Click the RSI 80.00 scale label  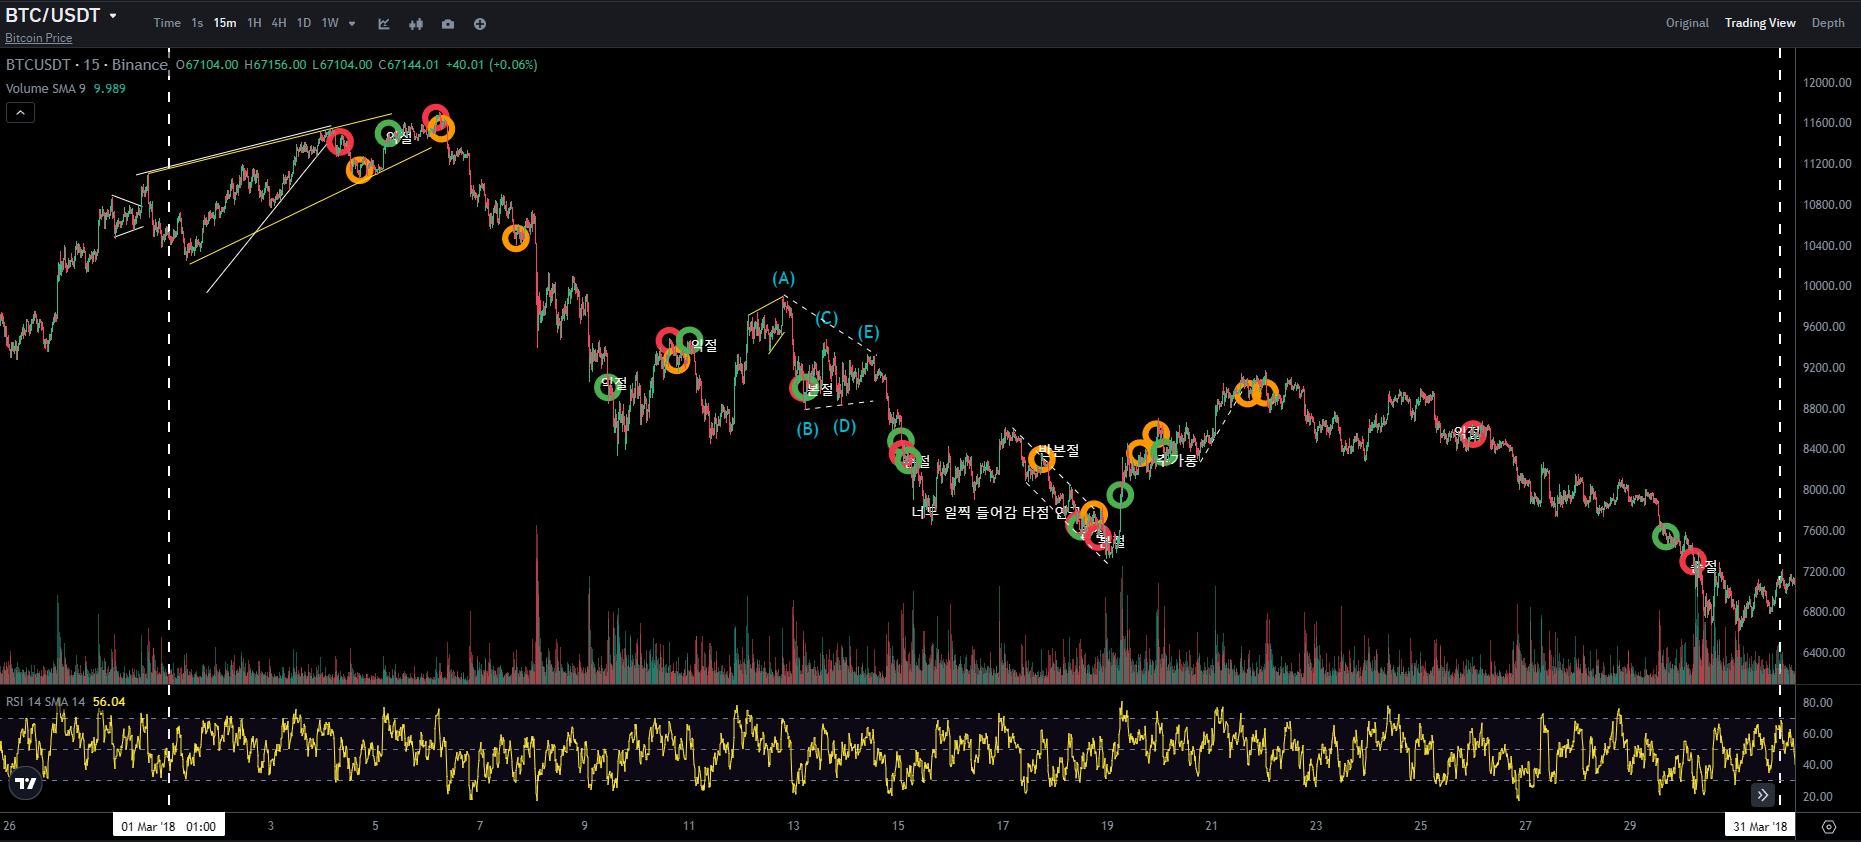tap(1818, 703)
